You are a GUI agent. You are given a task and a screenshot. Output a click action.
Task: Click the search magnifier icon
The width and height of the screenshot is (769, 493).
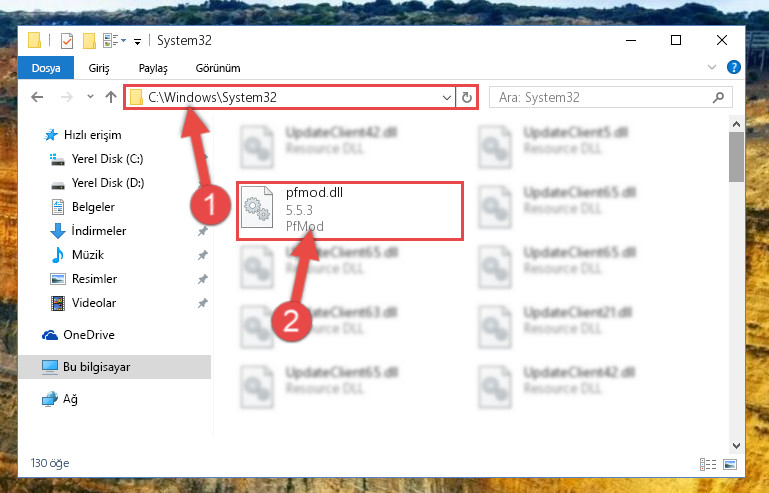[718, 97]
